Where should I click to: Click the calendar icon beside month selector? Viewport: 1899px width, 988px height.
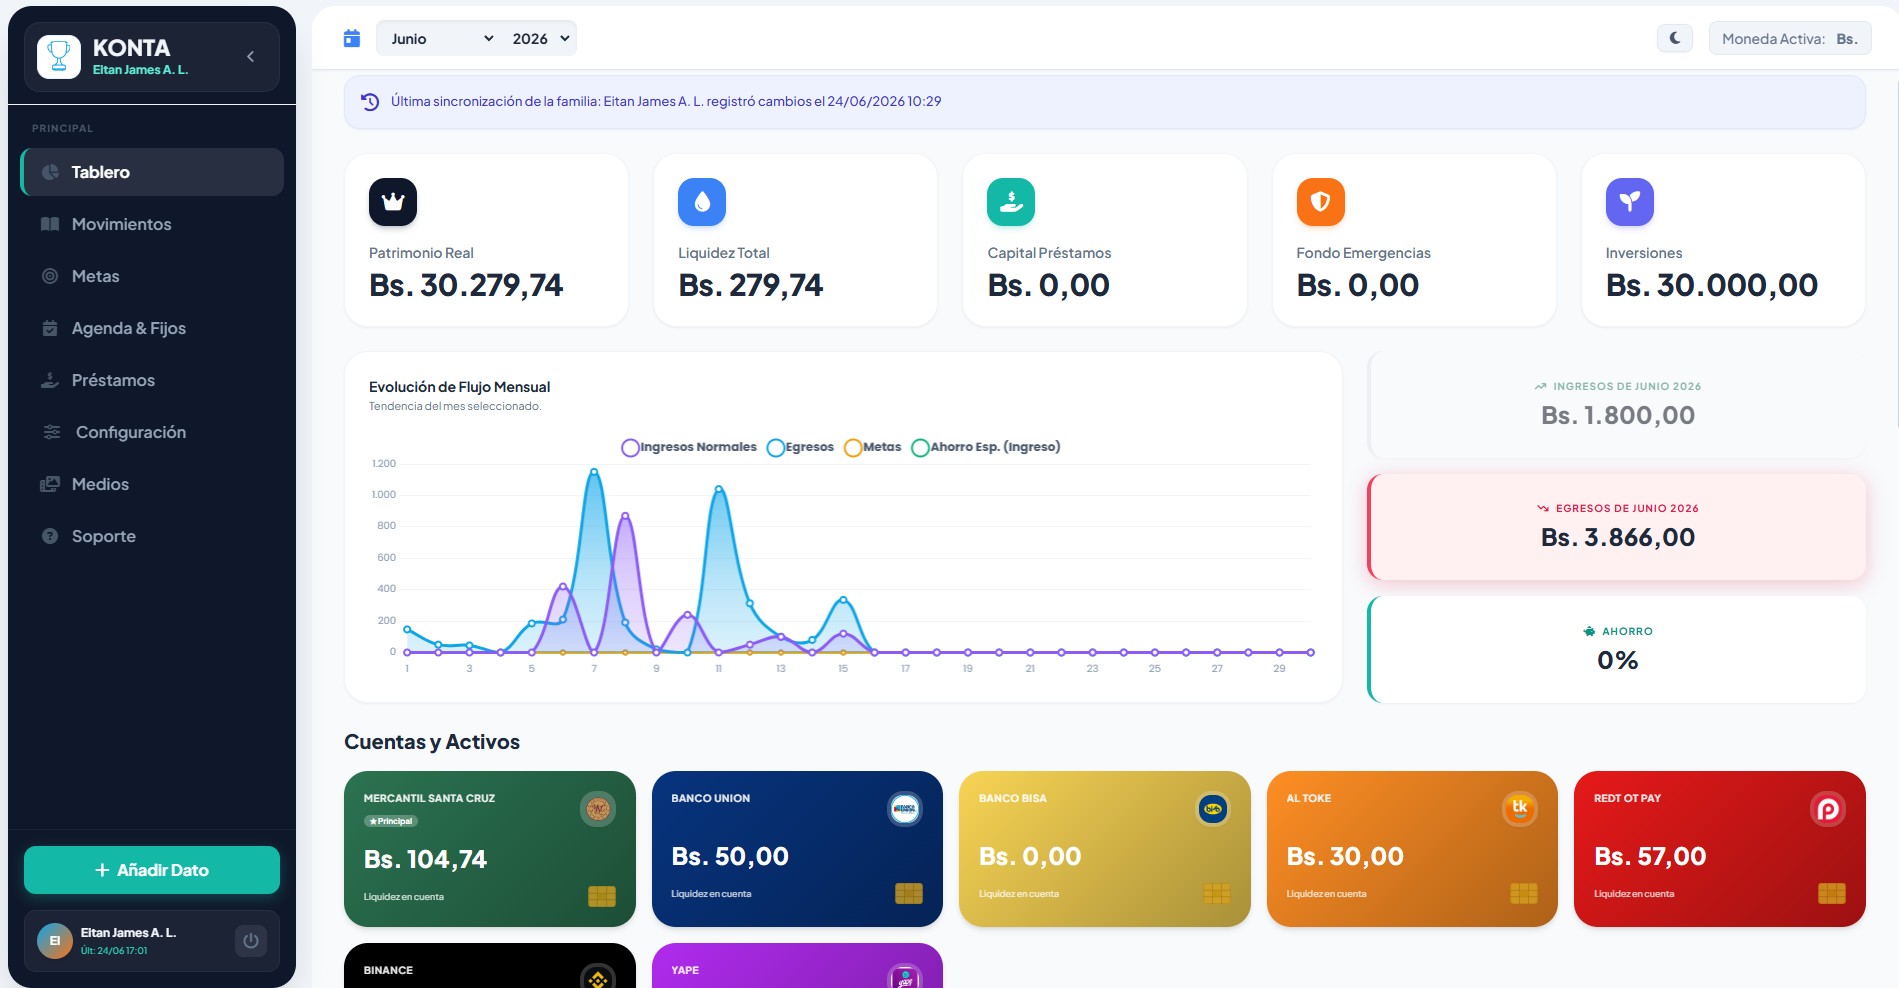352,38
